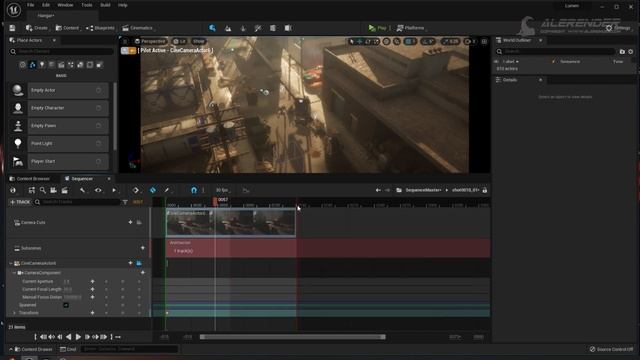Click the viewport maximize layout icon

pyautogui.click(x=484, y=41)
